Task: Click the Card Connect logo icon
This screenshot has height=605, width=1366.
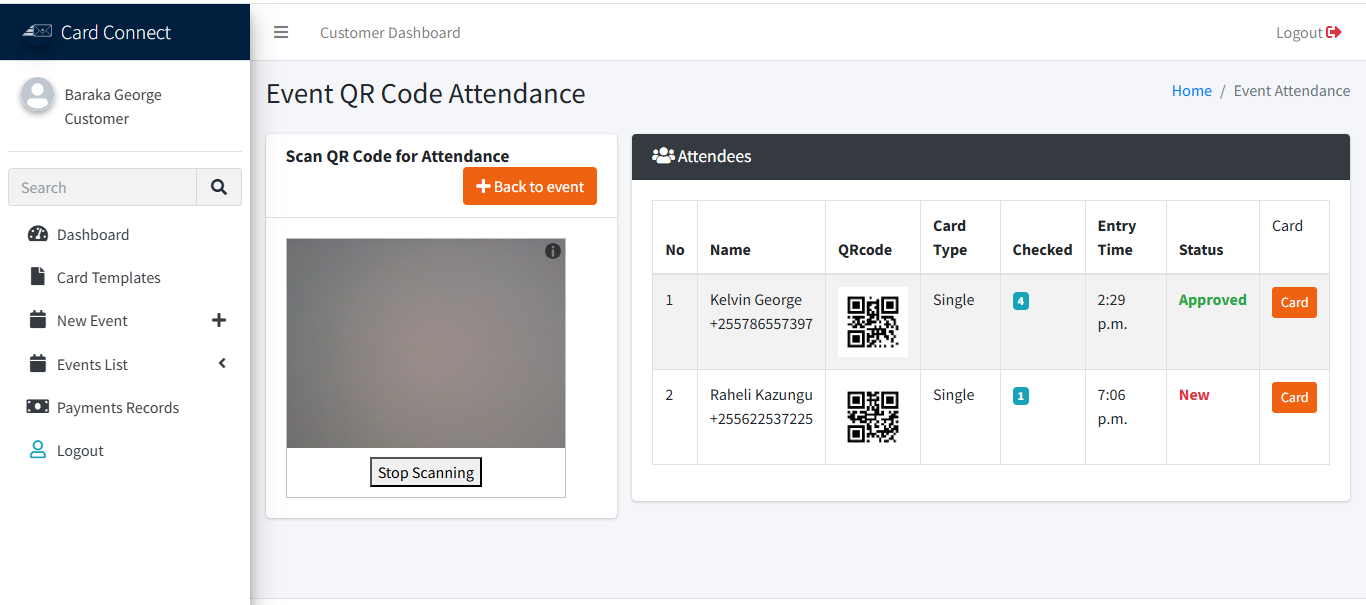Action: 38,32
